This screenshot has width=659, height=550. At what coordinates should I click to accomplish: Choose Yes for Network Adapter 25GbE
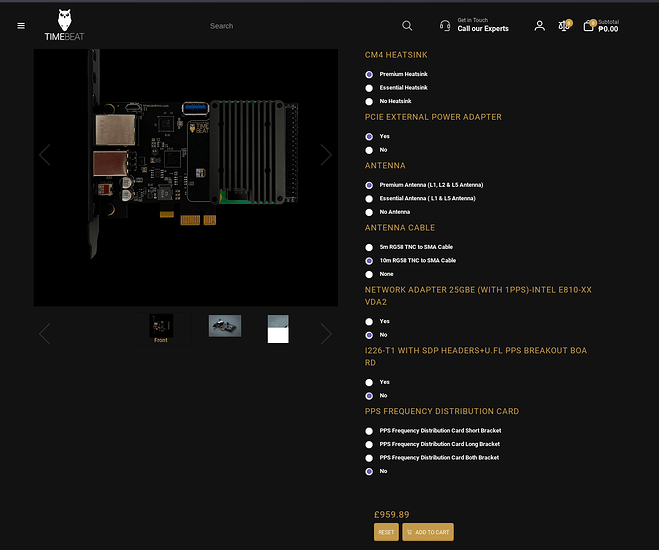[x=369, y=321]
